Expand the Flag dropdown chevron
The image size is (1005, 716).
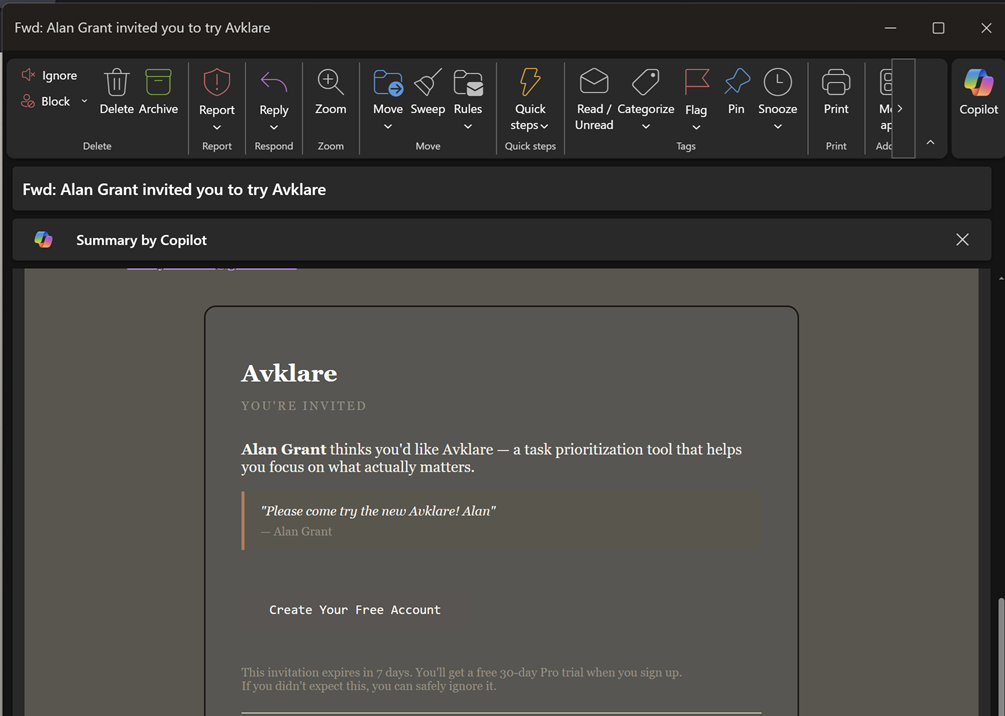click(x=696, y=128)
